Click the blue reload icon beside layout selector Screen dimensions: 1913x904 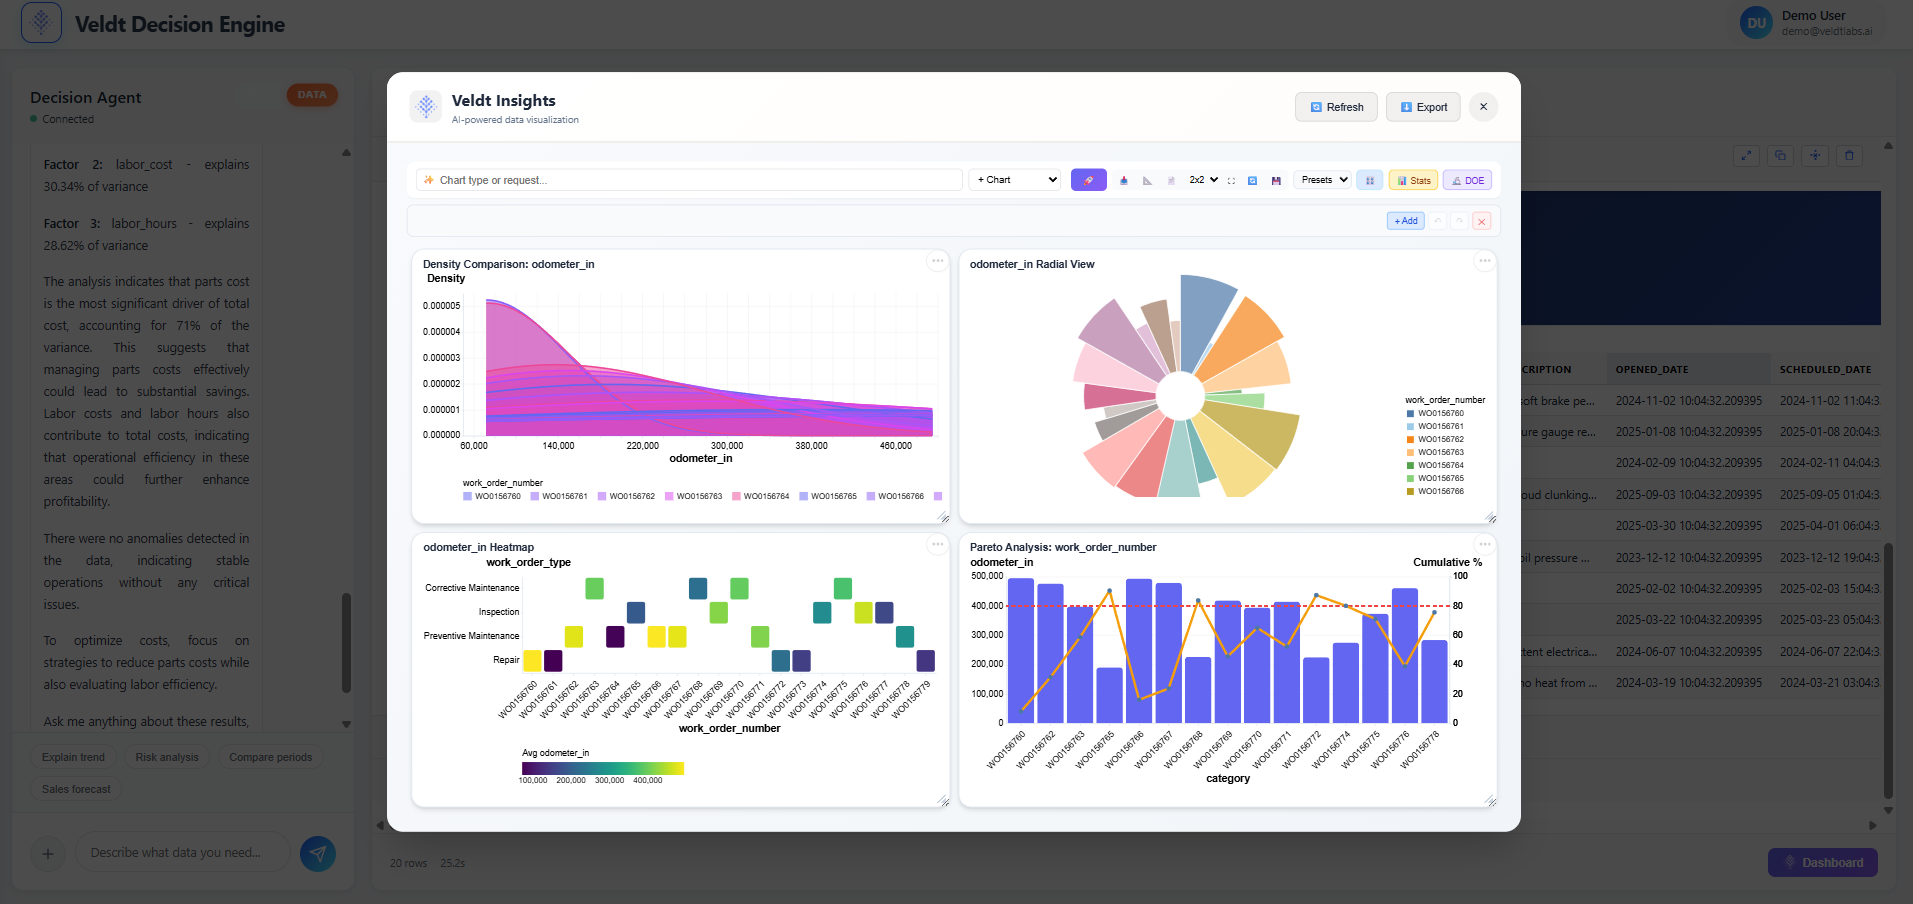(x=1252, y=181)
